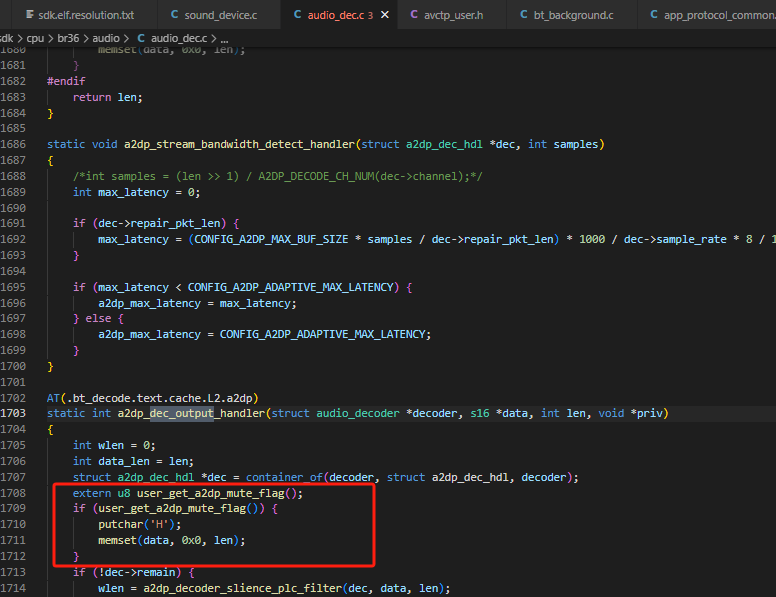Click 'int data_len = len;' on line 1706

[134, 461]
